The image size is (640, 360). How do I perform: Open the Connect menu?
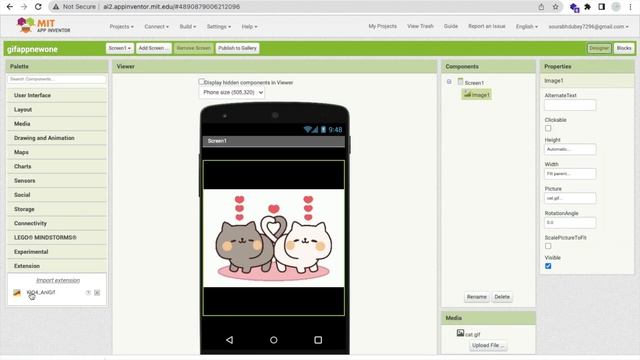point(156,27)
